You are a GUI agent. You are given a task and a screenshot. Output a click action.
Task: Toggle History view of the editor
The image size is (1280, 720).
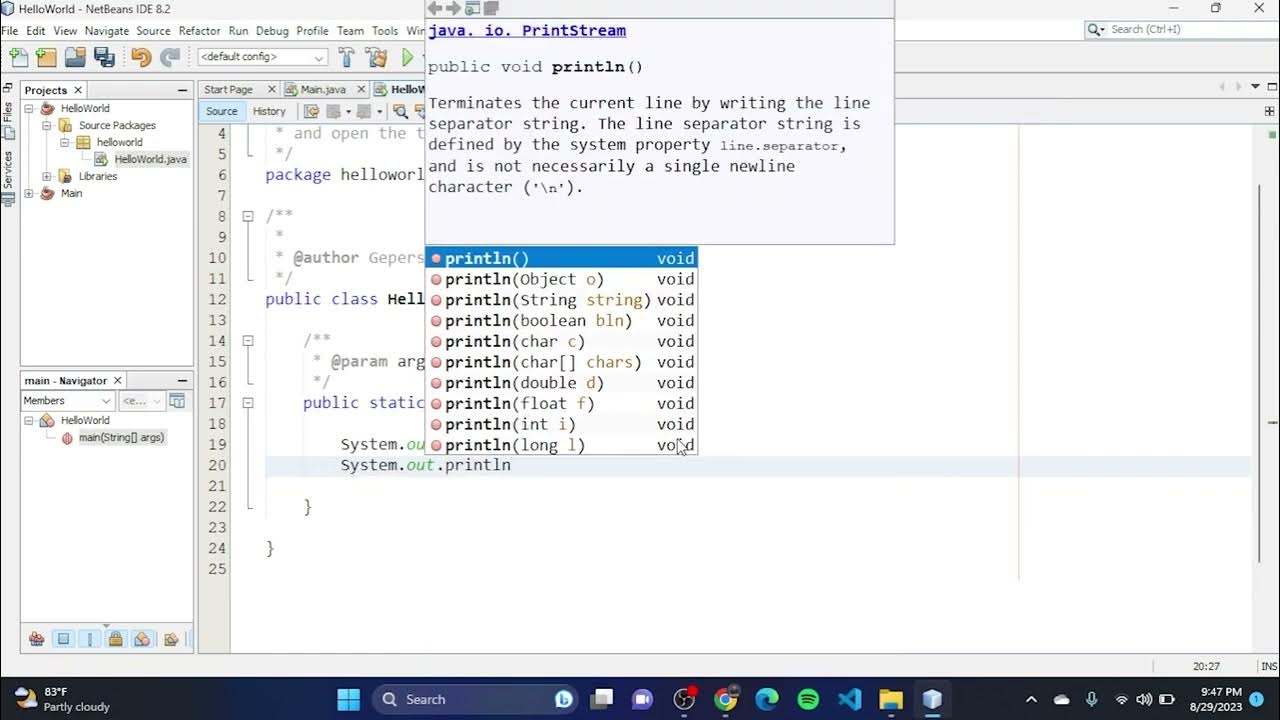[x=269, y=111]
